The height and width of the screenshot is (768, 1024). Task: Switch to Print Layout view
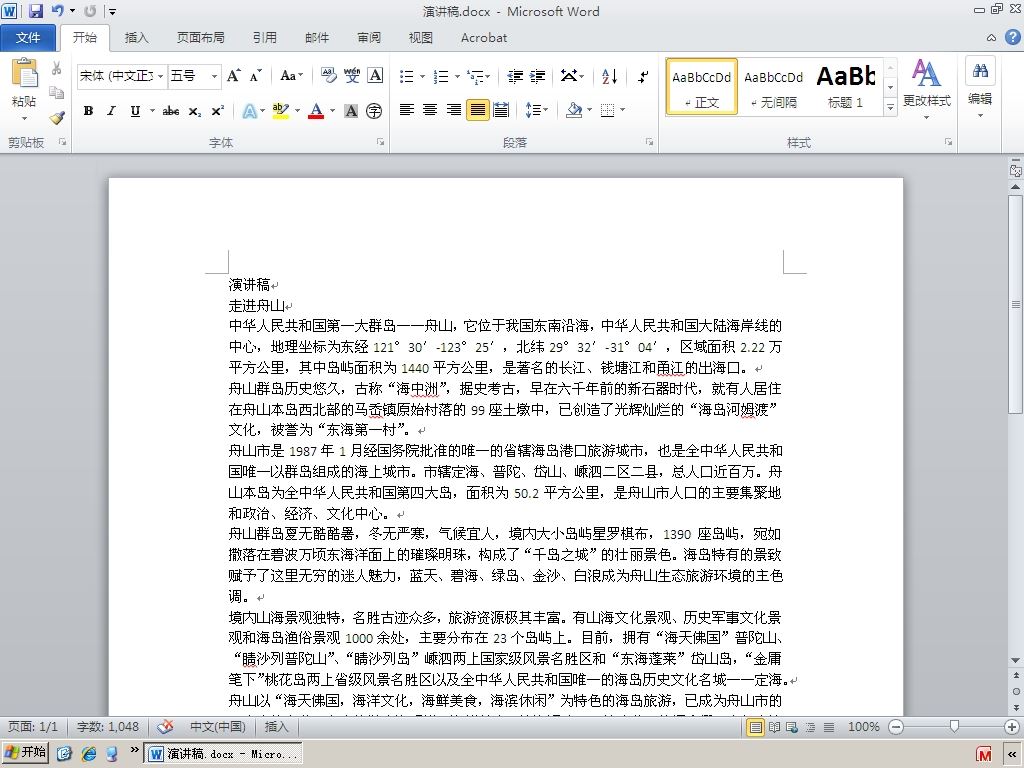pyautogui.click(x=755, y=726)
